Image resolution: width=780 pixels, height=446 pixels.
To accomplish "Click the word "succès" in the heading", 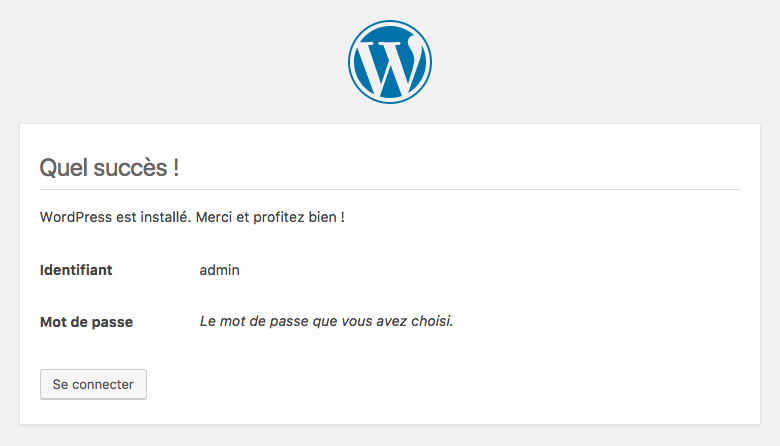I will pyautogui.click(x=126, y=167).
